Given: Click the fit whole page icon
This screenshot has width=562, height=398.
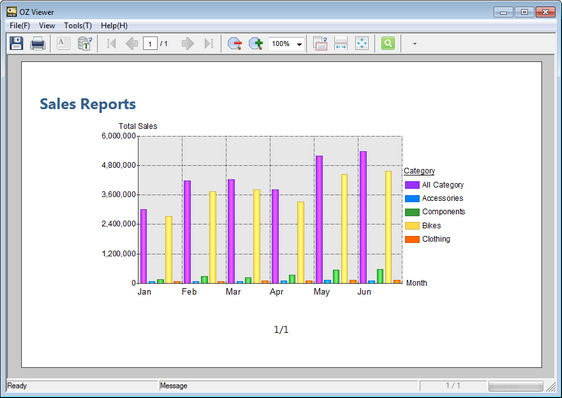Looking at the screenshot, I should coord(362,43).
